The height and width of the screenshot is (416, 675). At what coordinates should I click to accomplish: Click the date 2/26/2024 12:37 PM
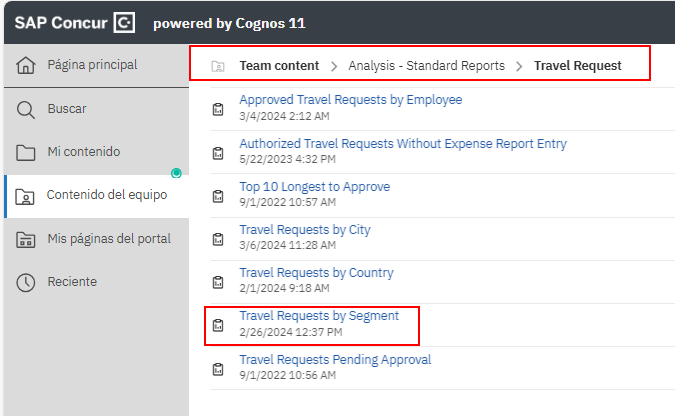tap(291, 332)
